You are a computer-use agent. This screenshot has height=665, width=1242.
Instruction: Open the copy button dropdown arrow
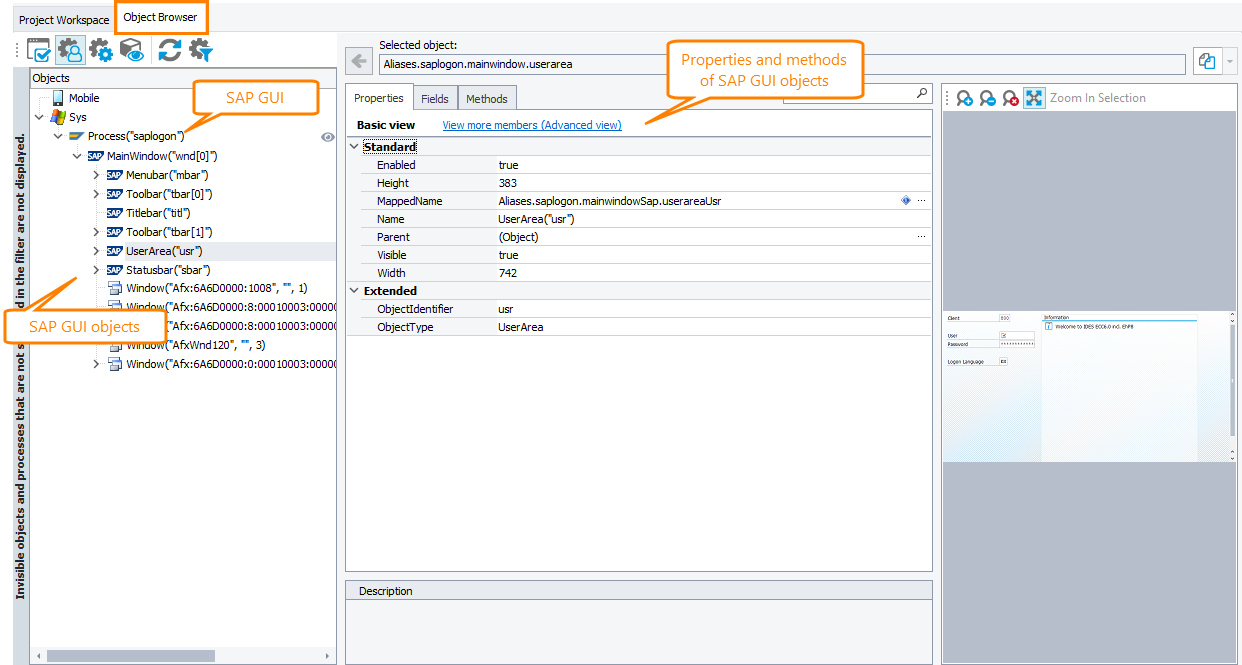point(1228,61)
